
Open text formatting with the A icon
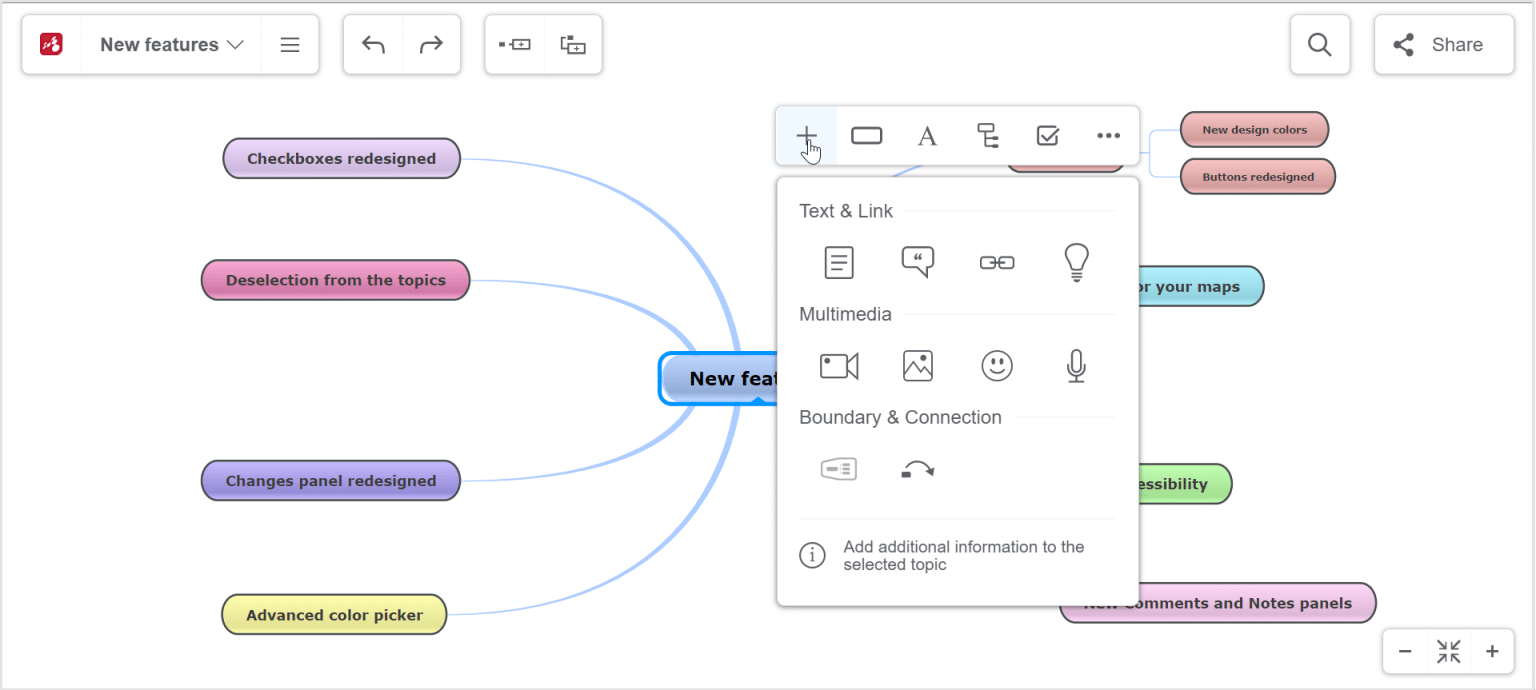tap(926, 135)
